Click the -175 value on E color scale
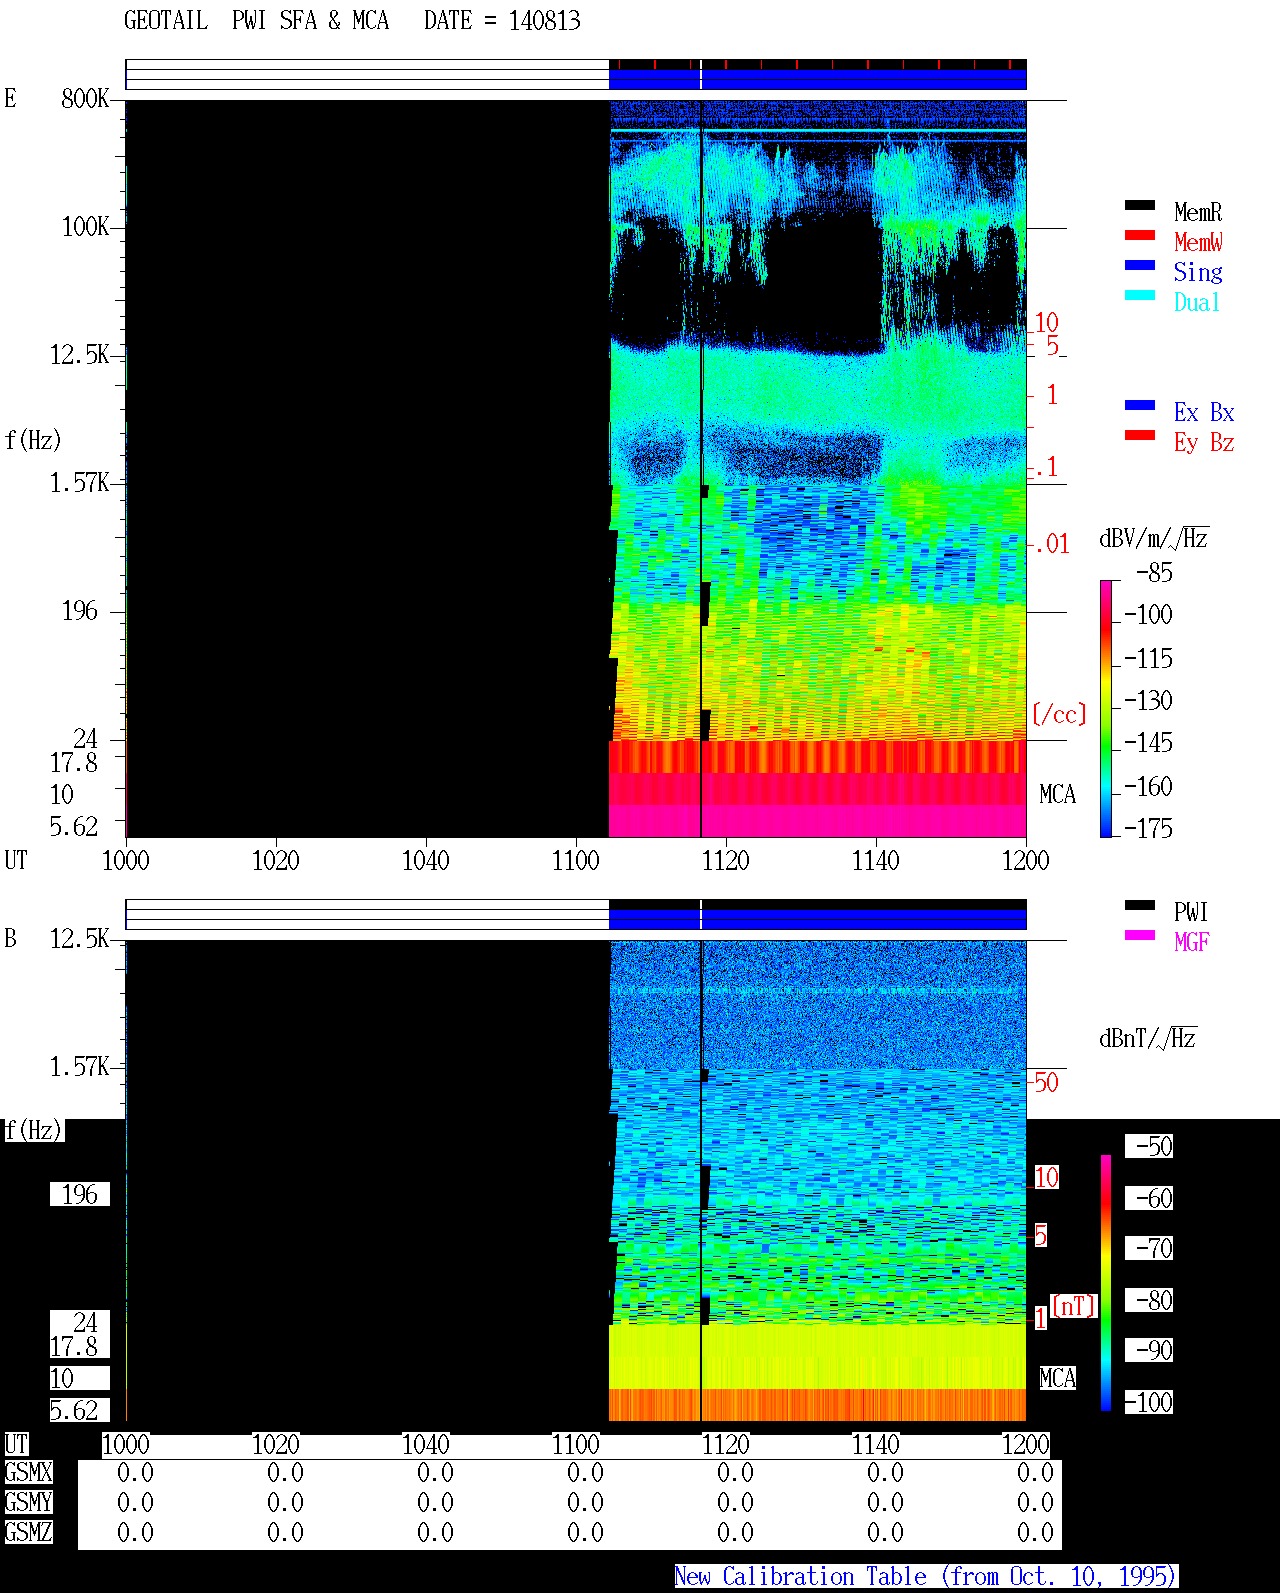 click(x=1148, y=828)
